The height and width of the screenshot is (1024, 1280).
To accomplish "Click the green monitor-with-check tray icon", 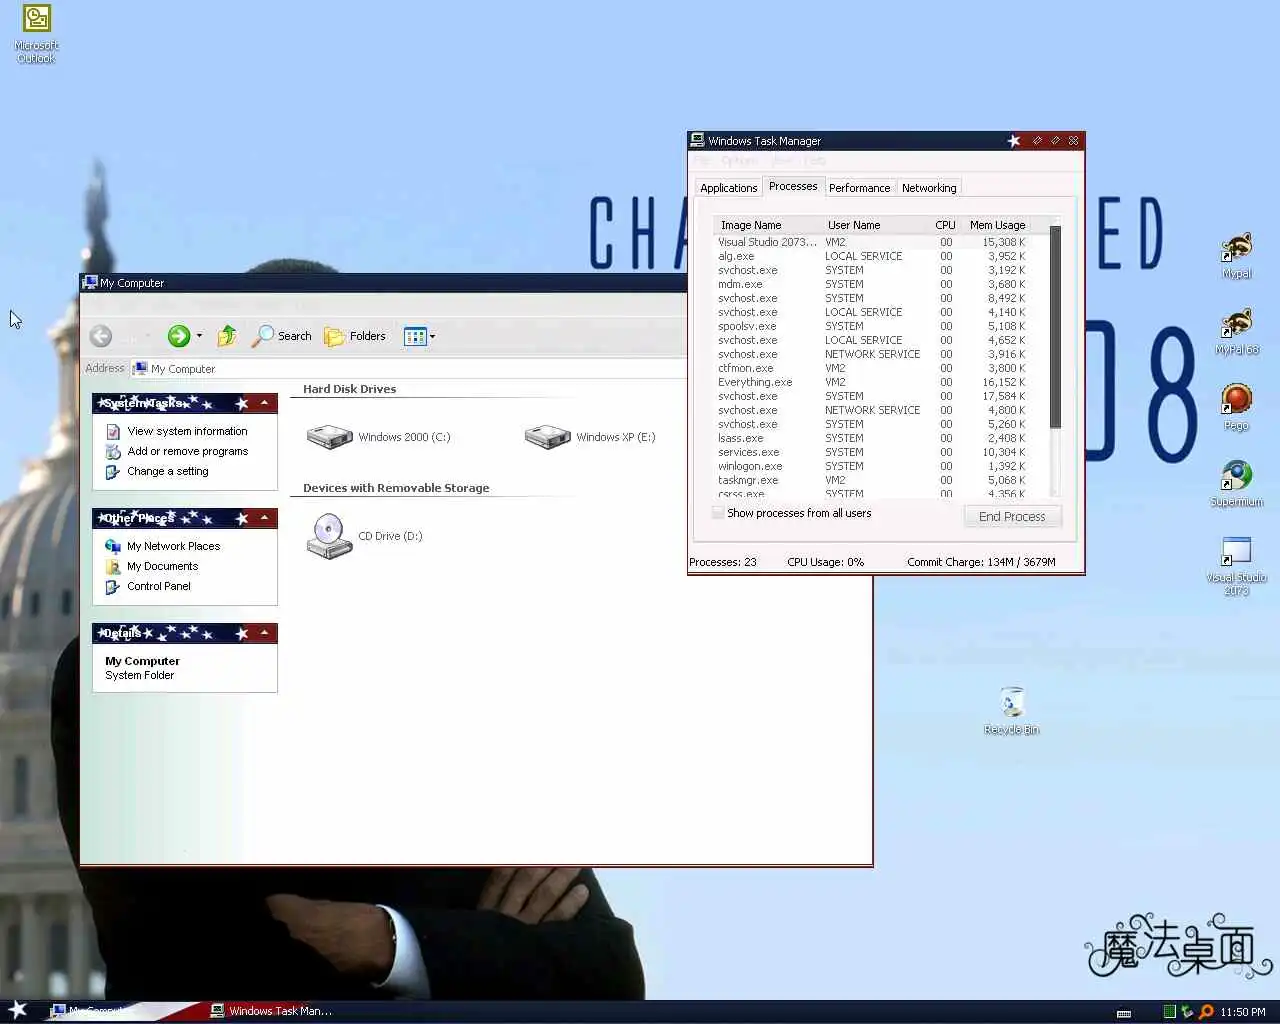I will pyautogui.click(x=1187, y=1012).
